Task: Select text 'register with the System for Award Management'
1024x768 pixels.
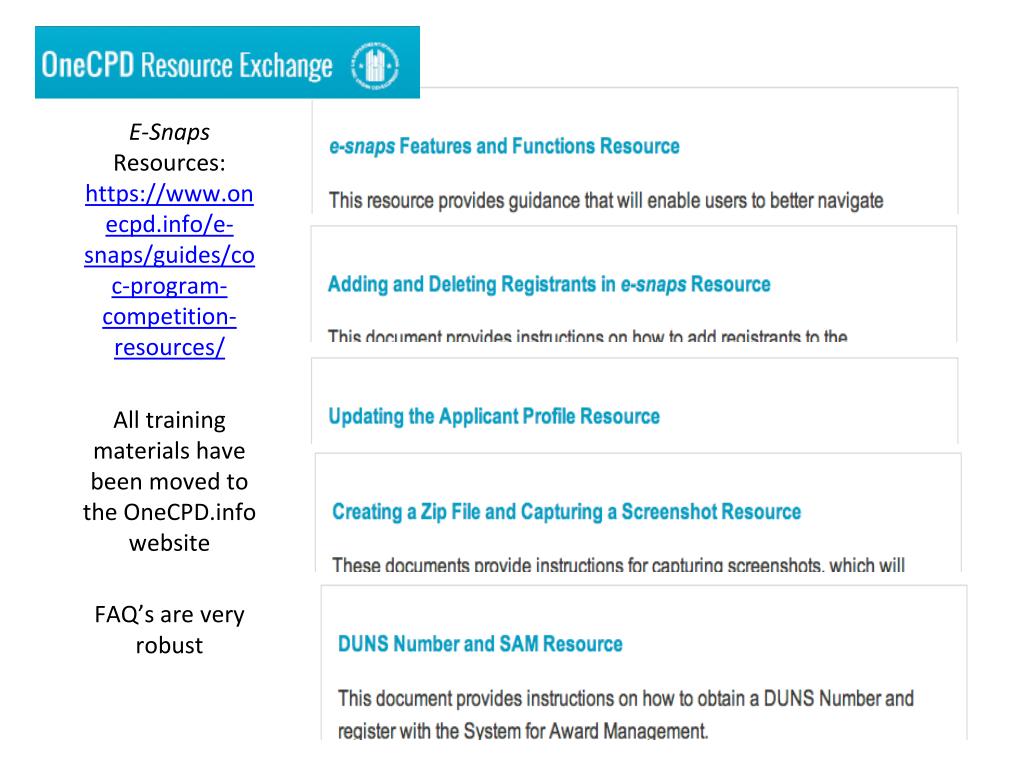Action: point(522,730)
